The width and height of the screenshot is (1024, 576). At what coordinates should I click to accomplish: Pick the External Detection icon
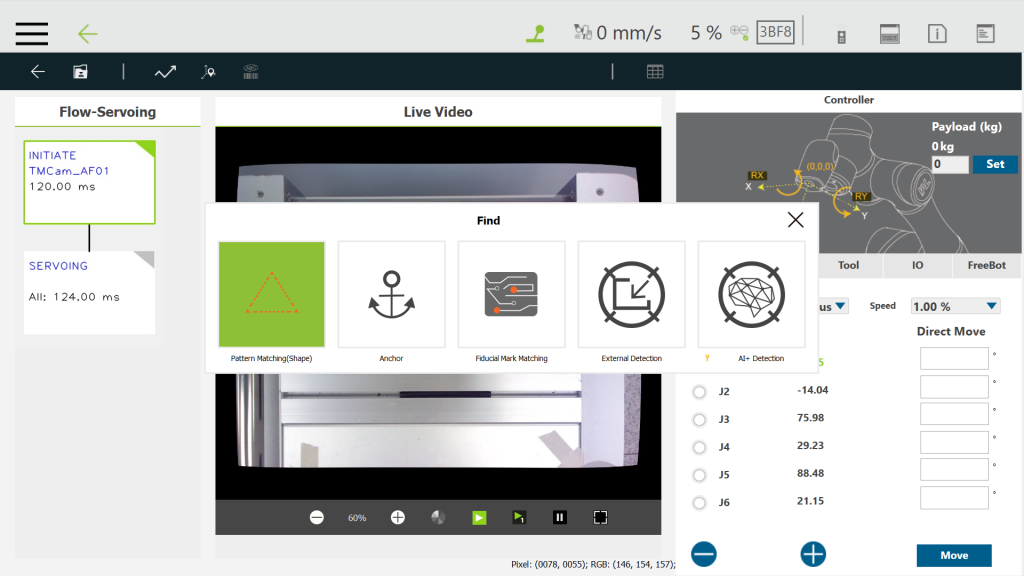pos(631,294)
